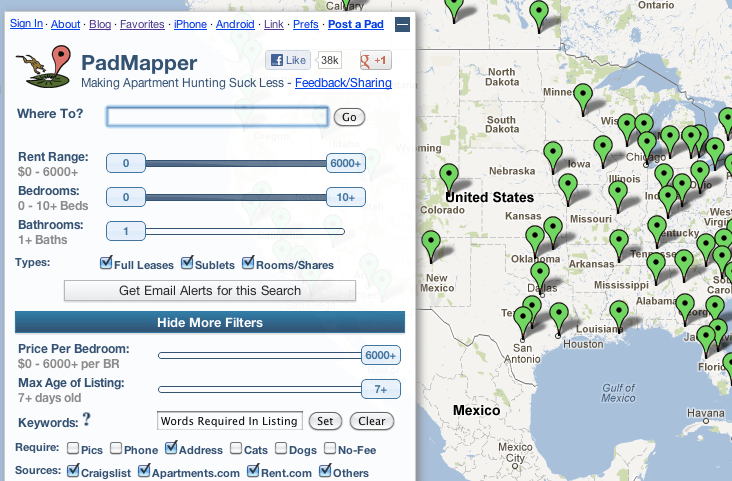Like PadMapper on Facebook
Image resolution: width=732 pixels, height=481 pixels.
pyautogui.click(x=288, y=60)
